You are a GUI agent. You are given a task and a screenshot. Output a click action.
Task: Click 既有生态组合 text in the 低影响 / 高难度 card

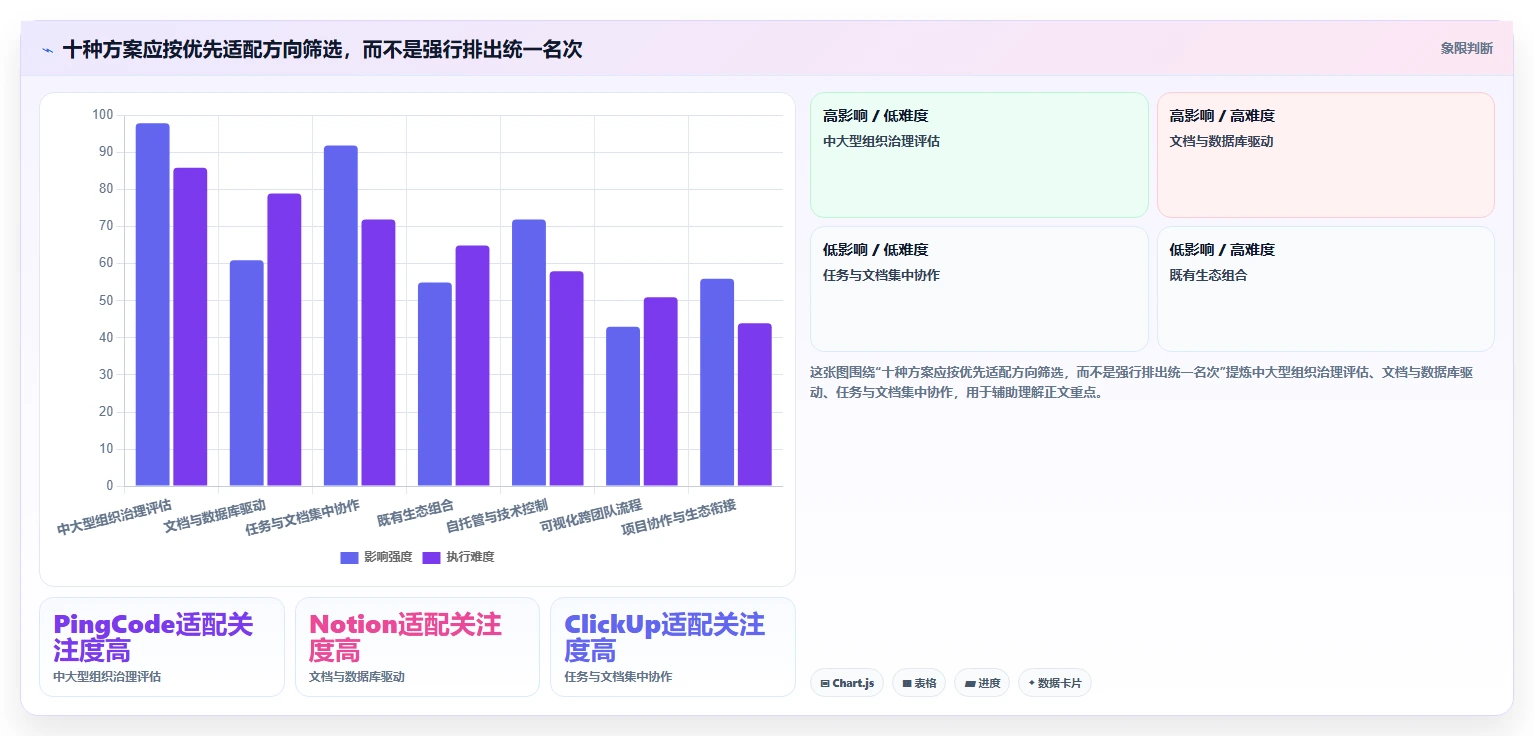pyautogui.click(x=1208, y=275)
